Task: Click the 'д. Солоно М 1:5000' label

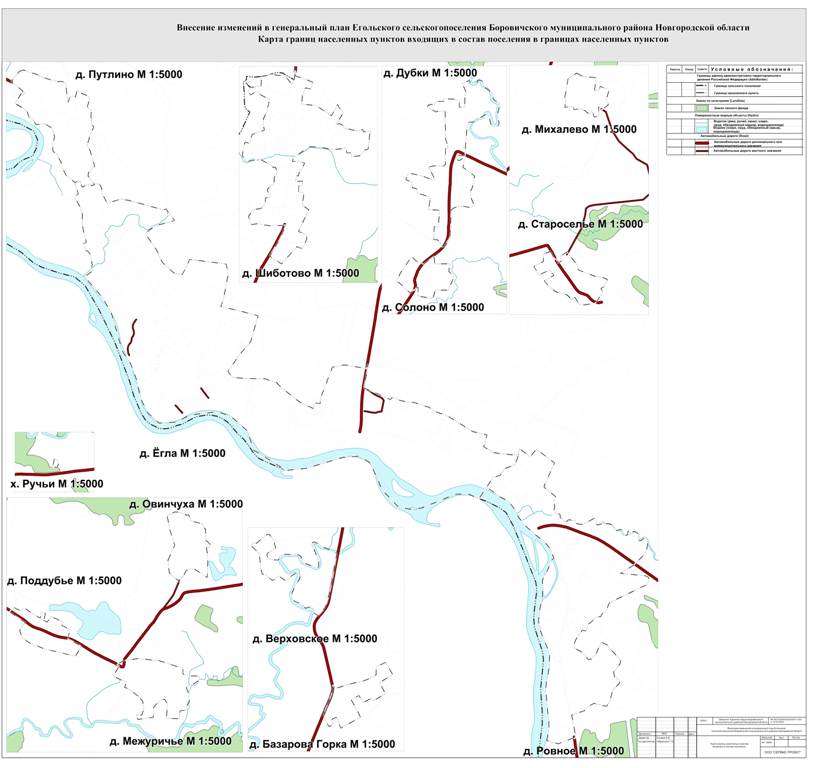Action: click(x=433, y=307)
